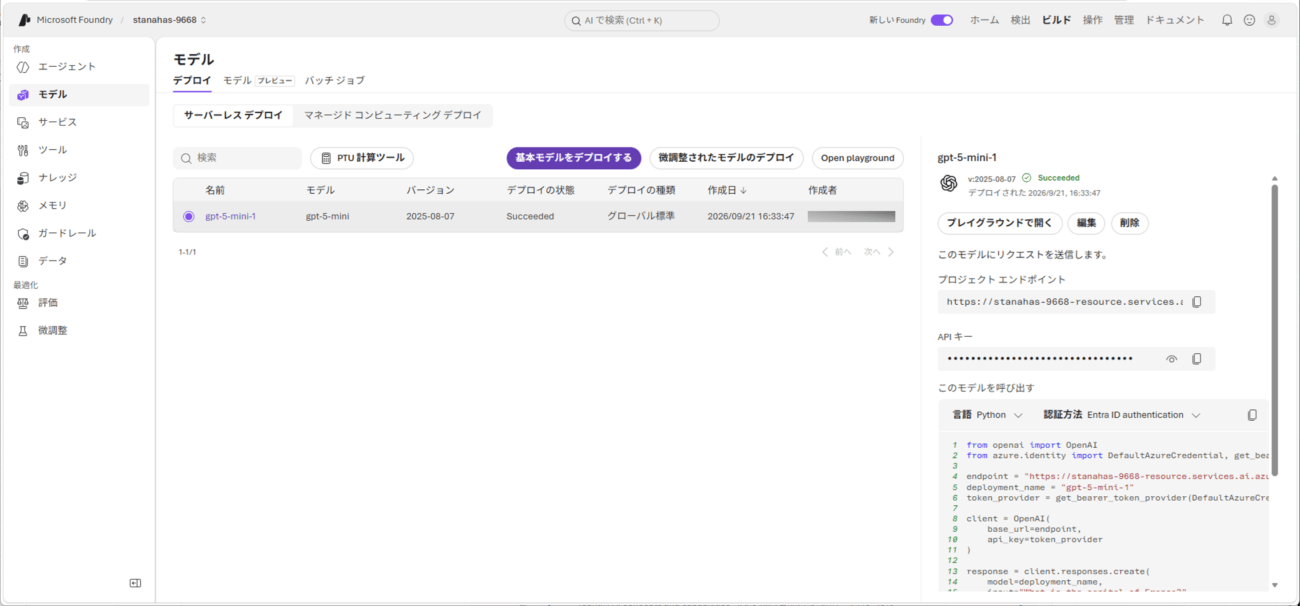
Task: Switch to the デプロイ tab
Action: coord(192,80)
